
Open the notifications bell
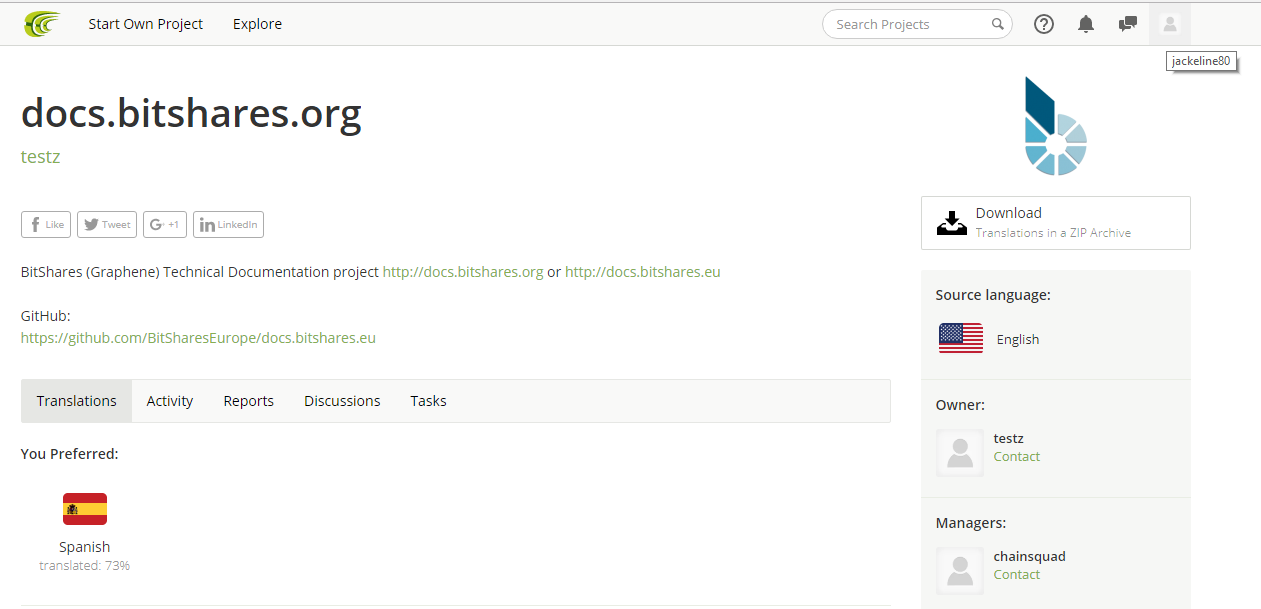click(x=1086, y=24)
